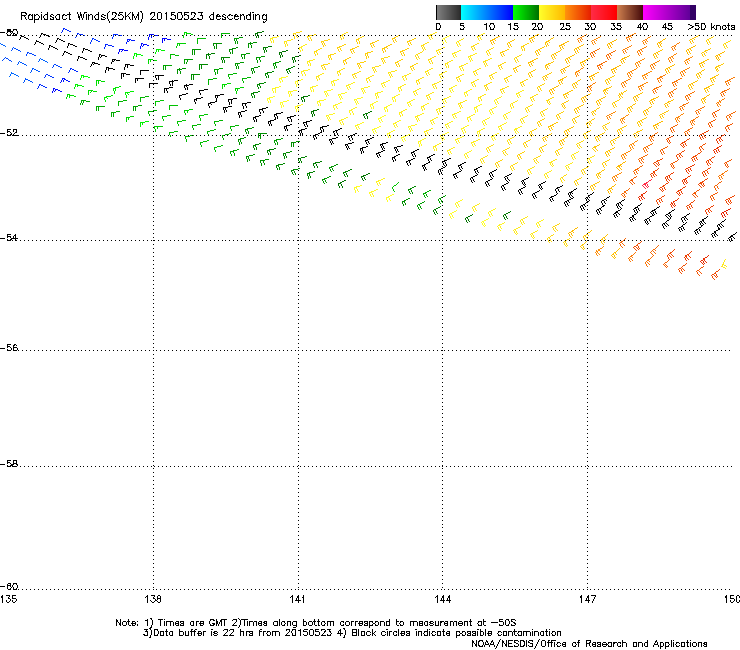Click the latitude label '-52'
The image size is (740, 650).
coord(9,133)
